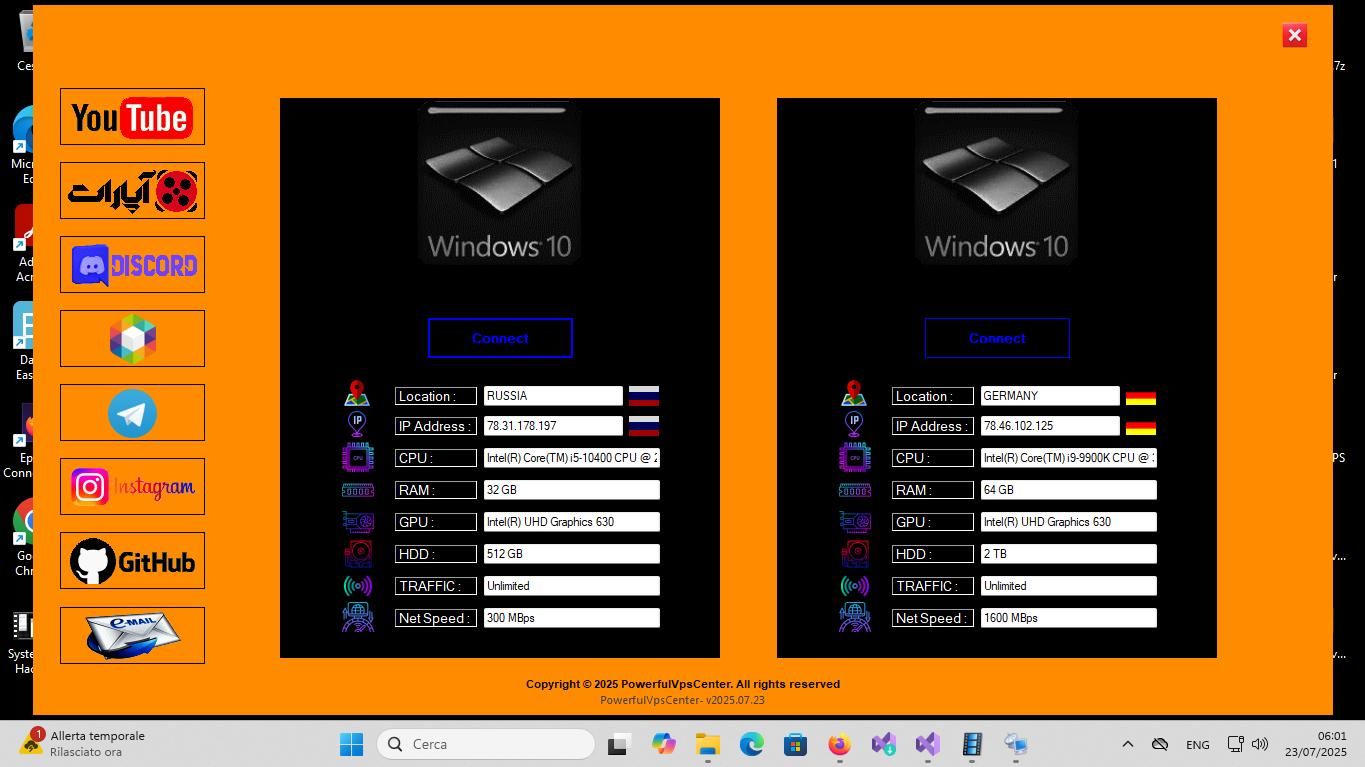The width and height of the screenshot is (1365, 767).
Task: Click the HDD icon next to 512 GB
Action: 358,554
